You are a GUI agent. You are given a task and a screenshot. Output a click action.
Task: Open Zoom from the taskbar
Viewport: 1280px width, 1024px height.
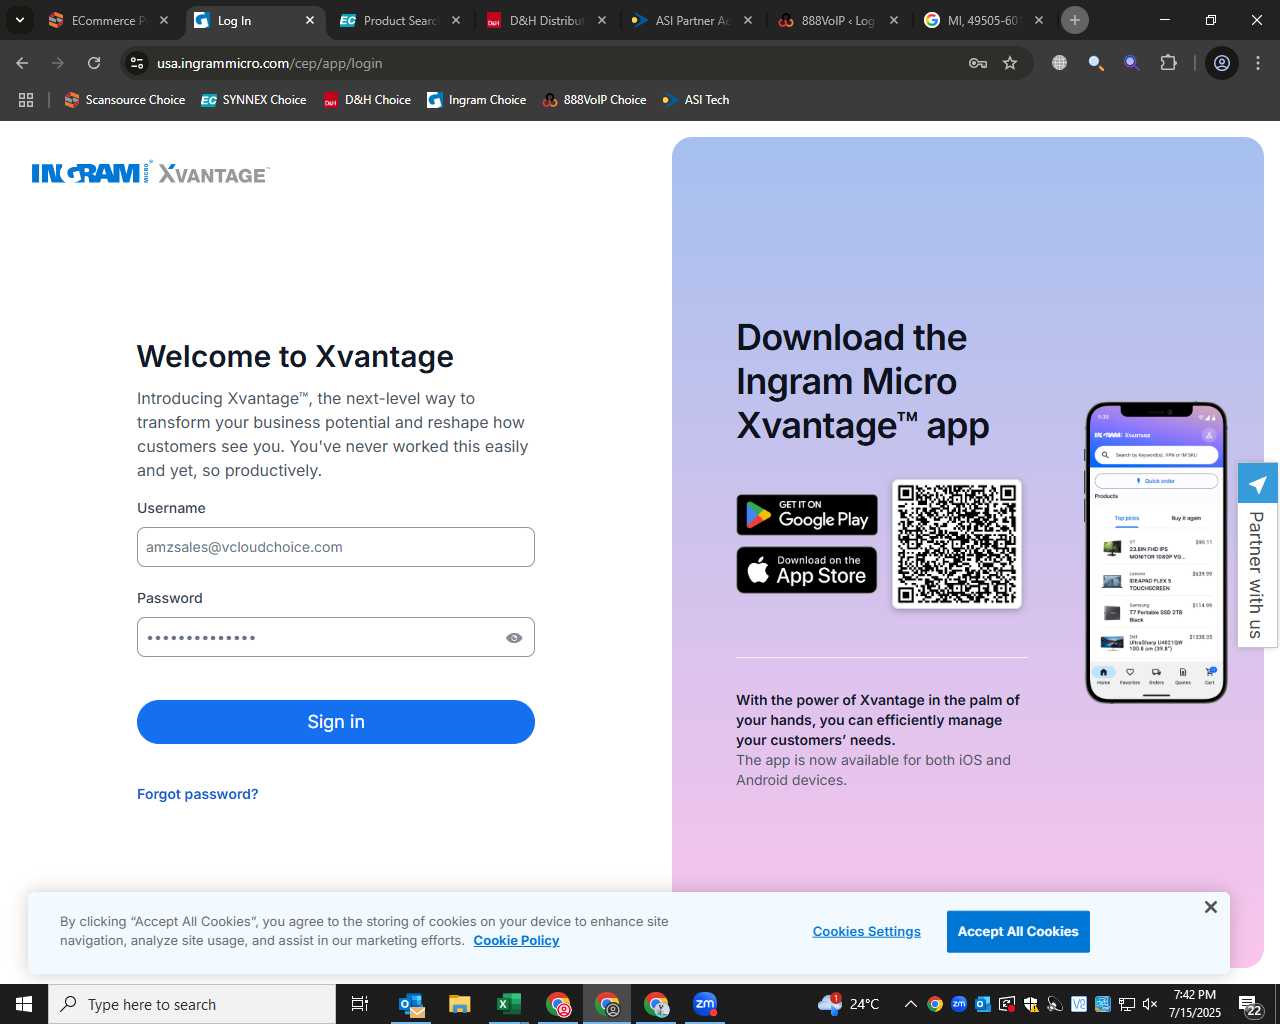click(705, 1004)
